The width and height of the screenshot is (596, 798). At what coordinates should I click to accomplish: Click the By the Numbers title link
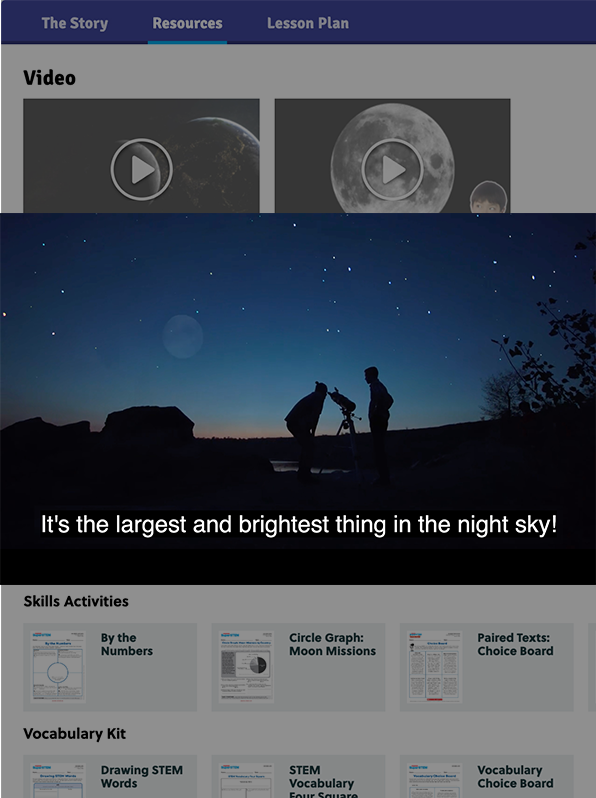coord(127,644)
